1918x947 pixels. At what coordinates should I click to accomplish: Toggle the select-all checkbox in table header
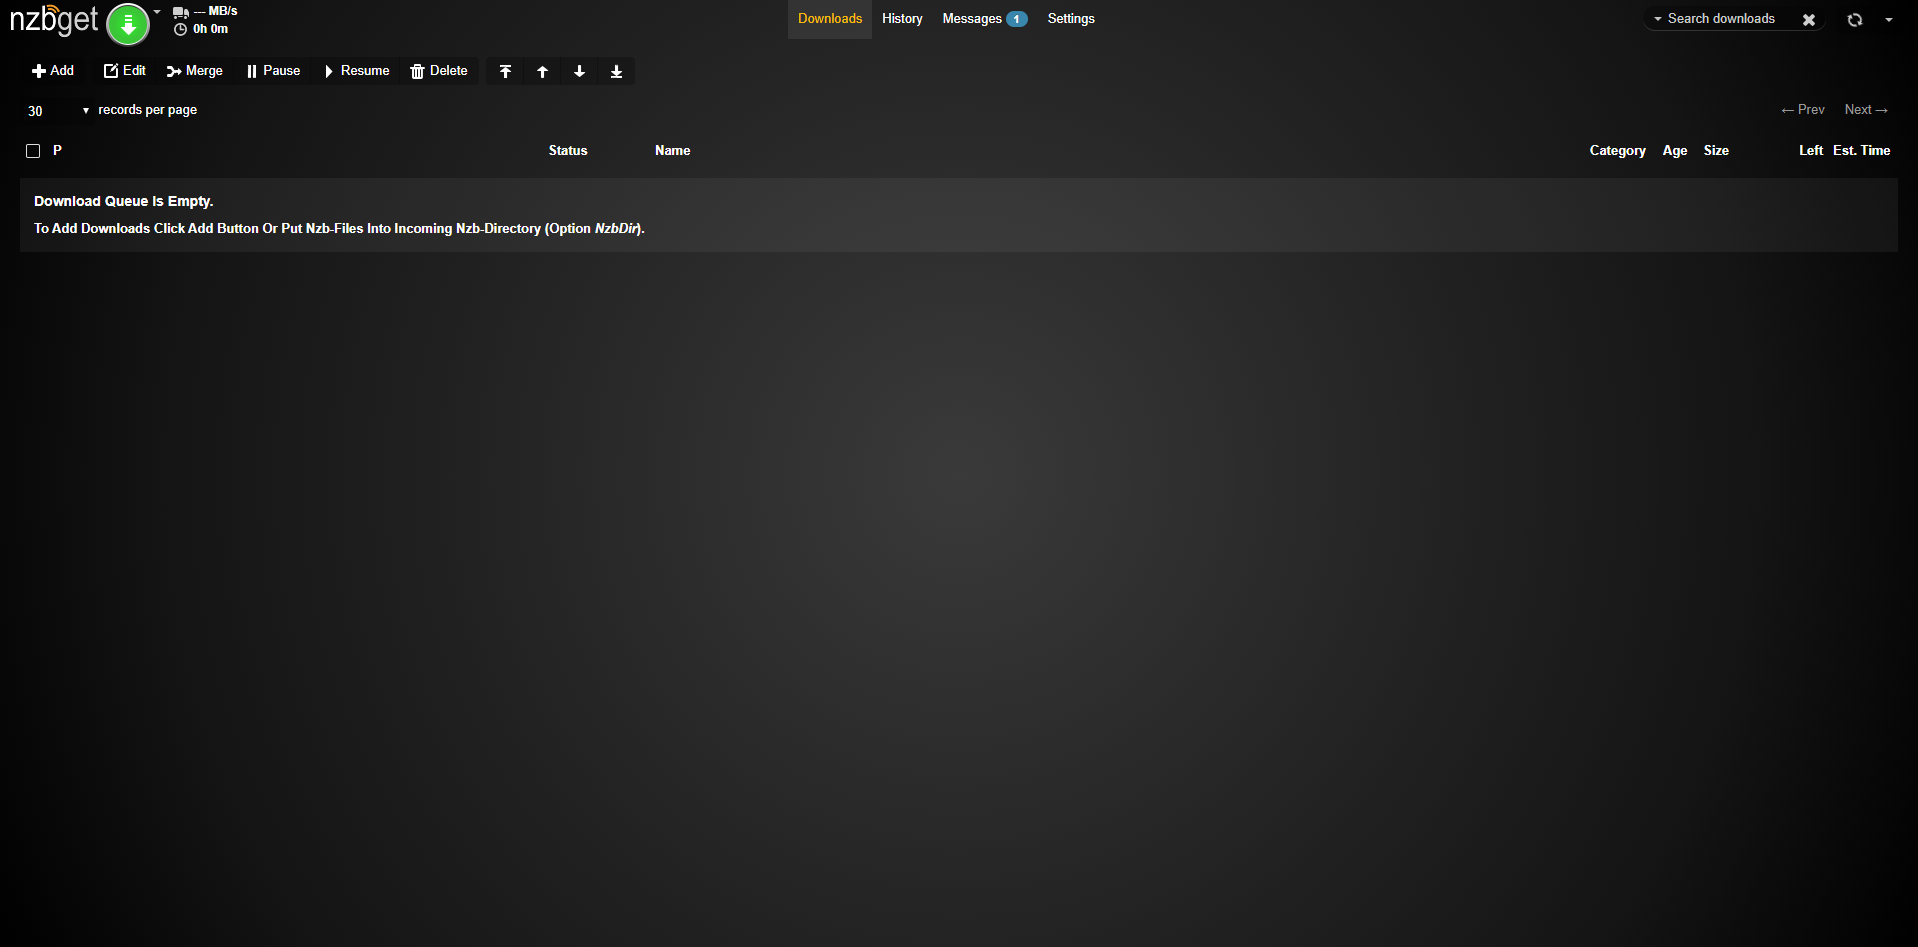pos(33,151)
